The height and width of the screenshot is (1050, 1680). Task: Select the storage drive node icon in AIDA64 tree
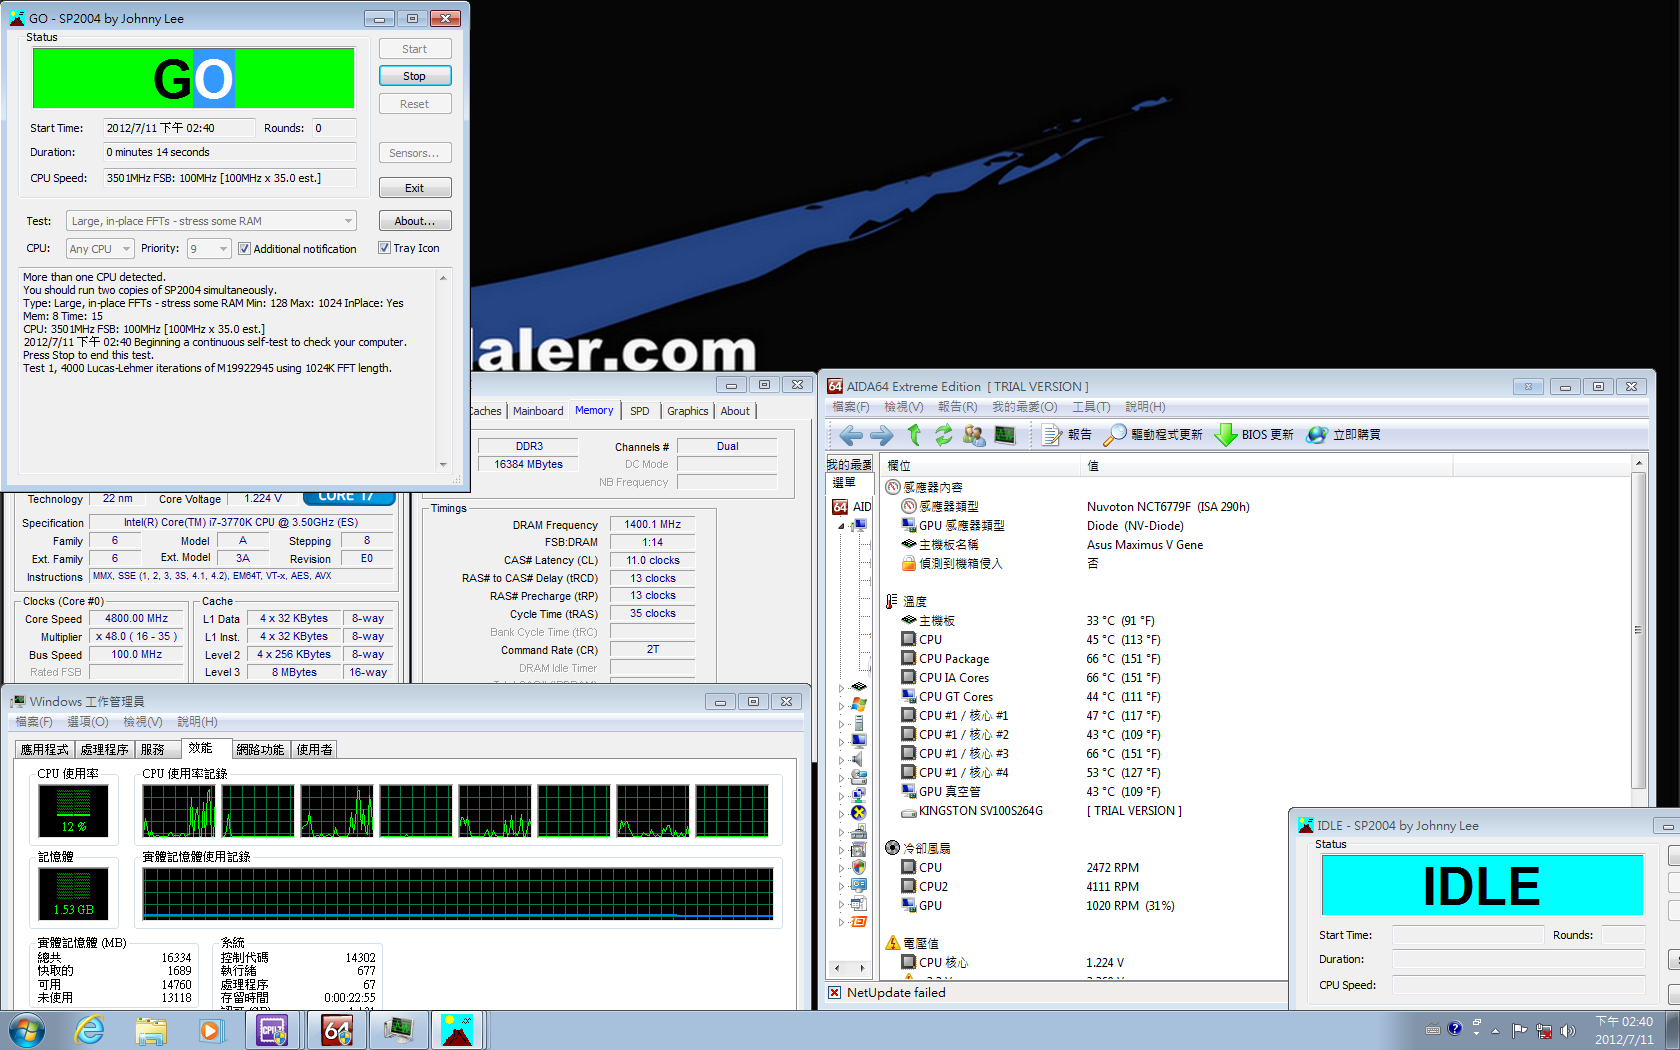click(858, 776)
